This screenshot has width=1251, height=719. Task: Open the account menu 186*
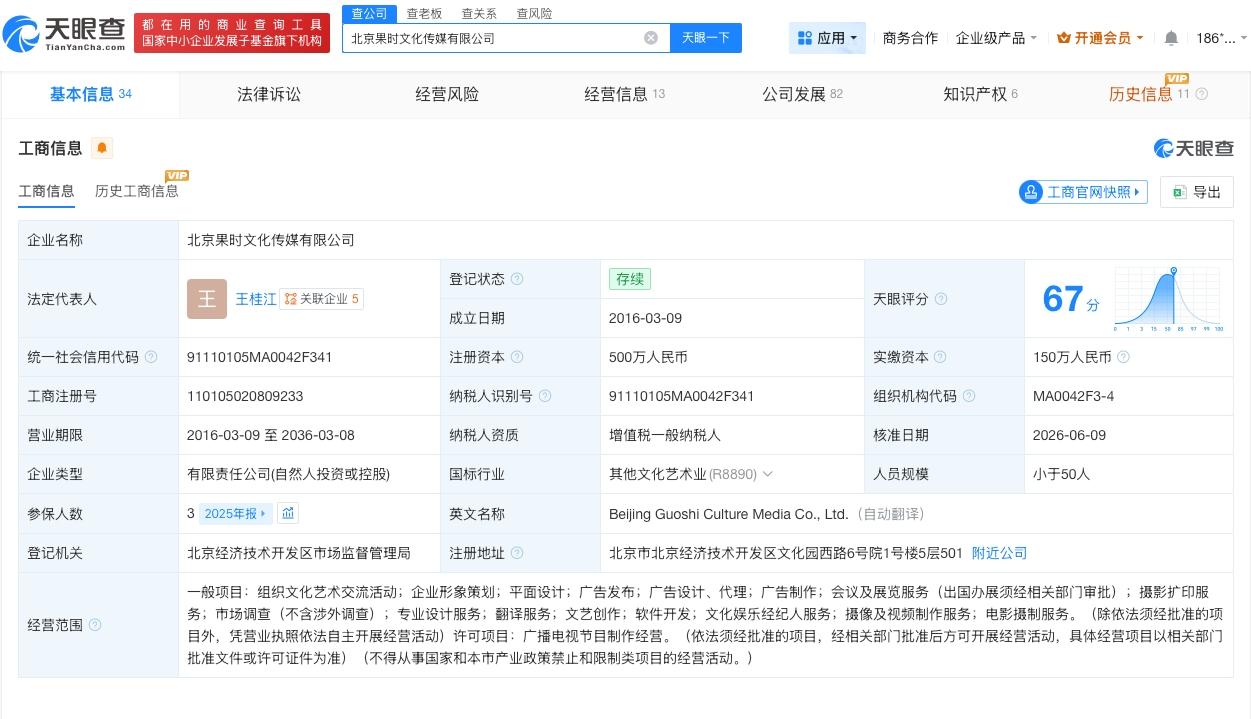pyautogui.click(x=1221, y=38)
